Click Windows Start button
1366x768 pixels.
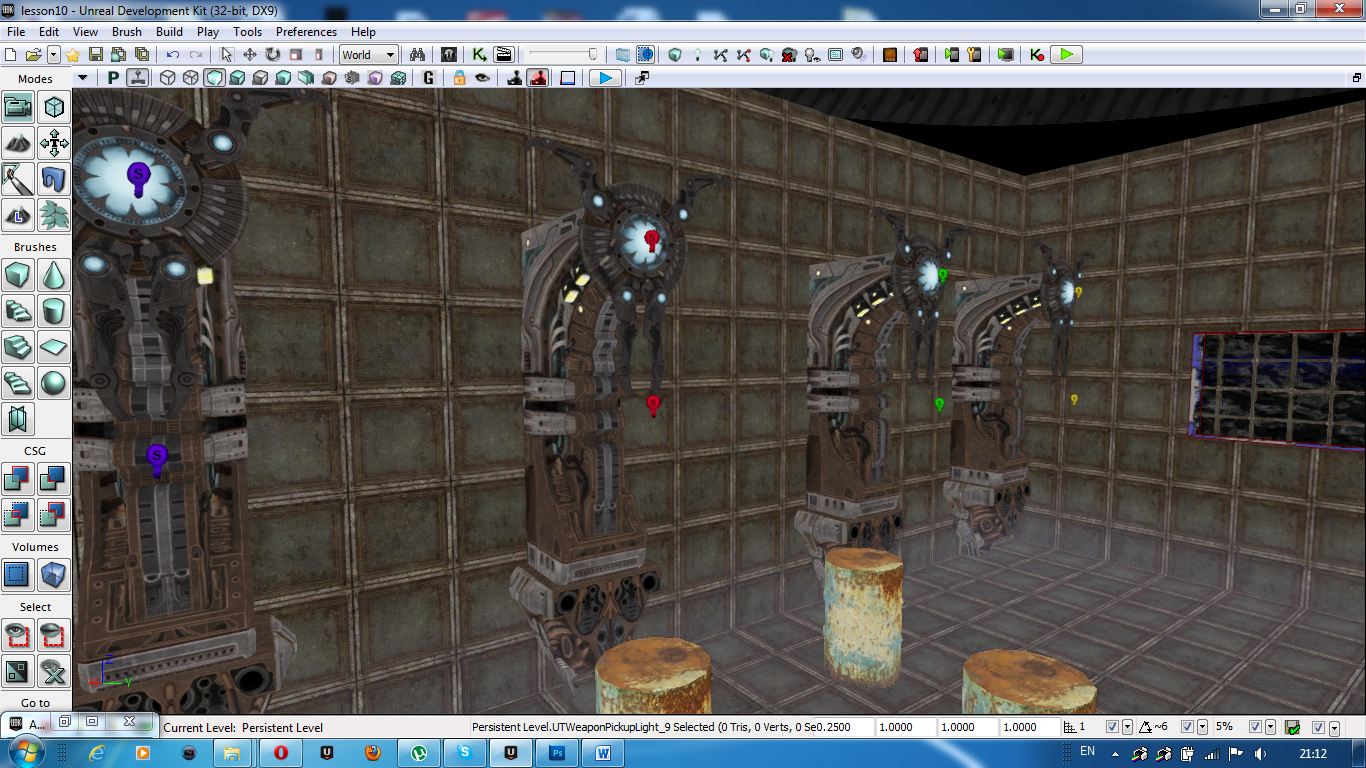pyautogui.click(x=26, y=752)
